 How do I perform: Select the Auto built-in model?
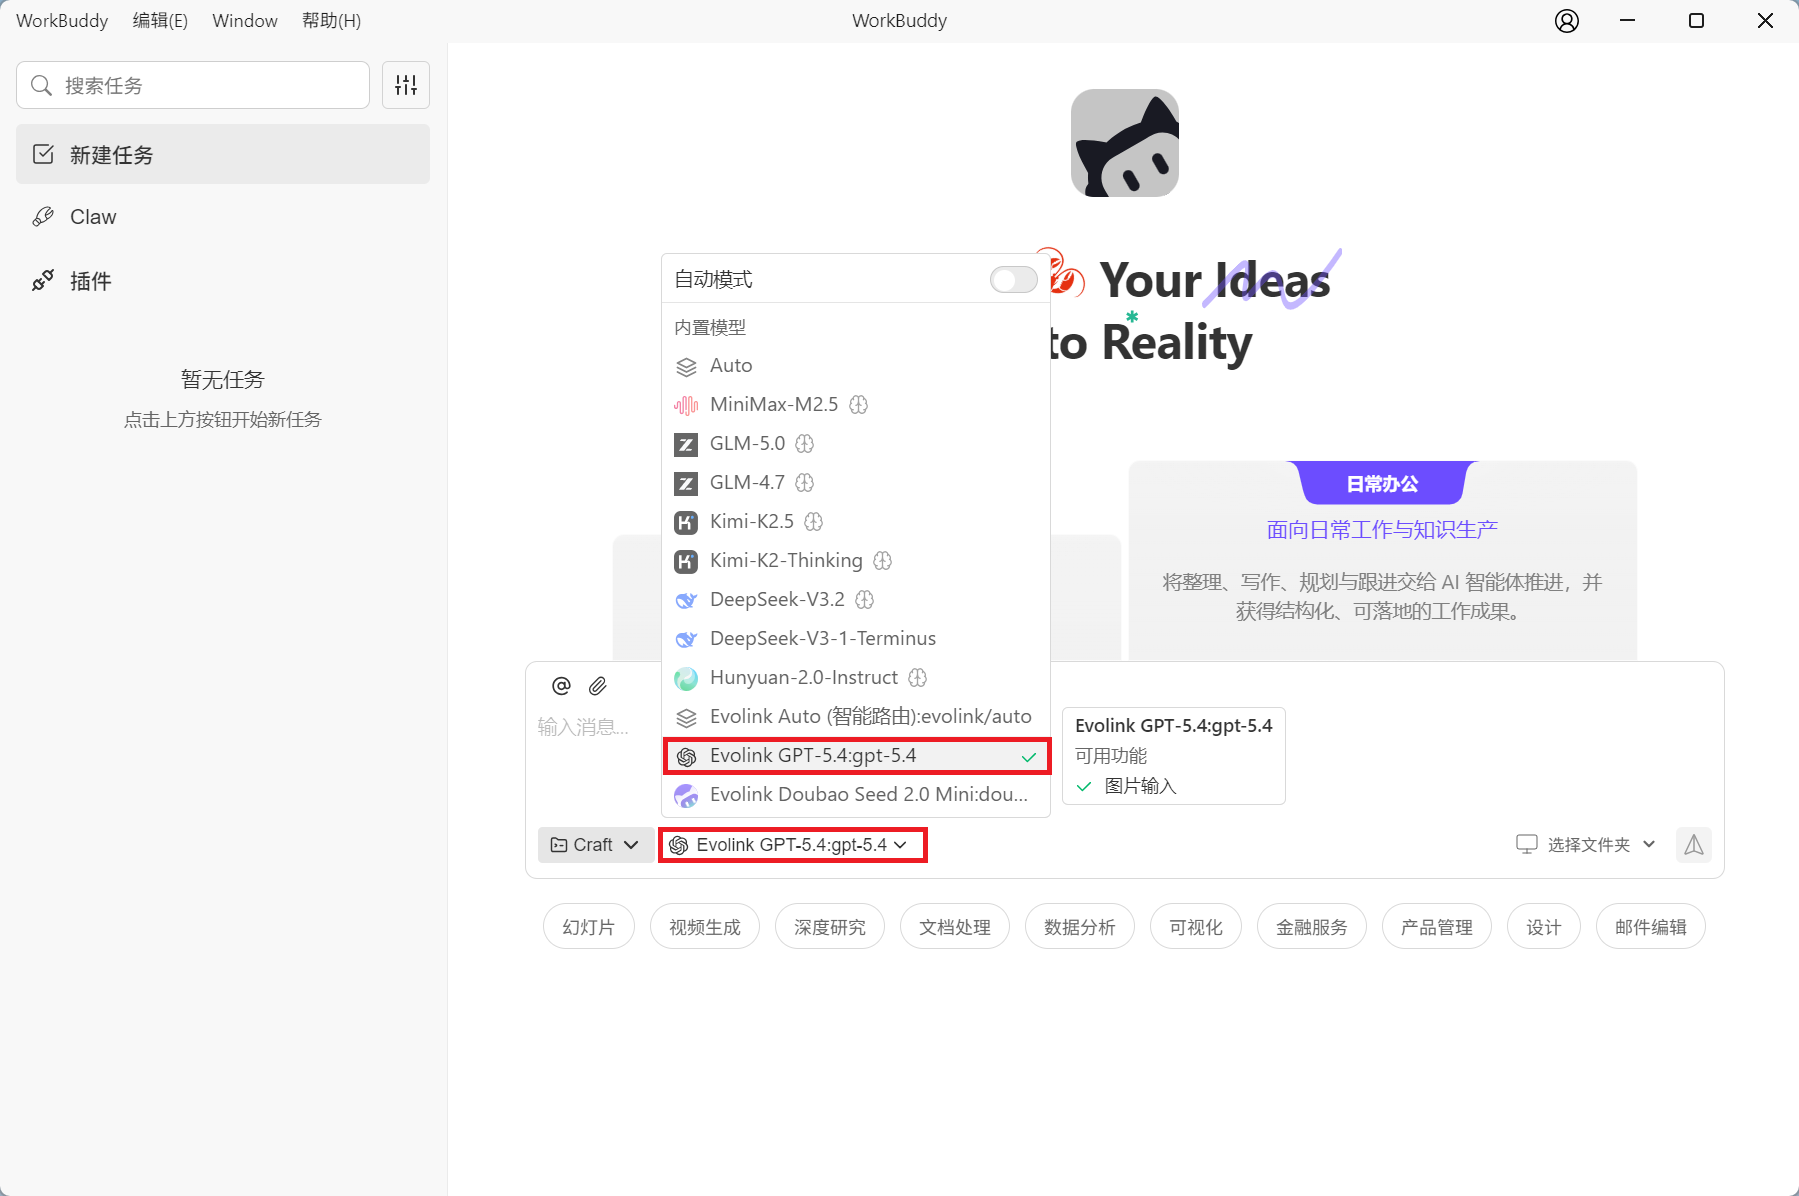coord(856,365)
